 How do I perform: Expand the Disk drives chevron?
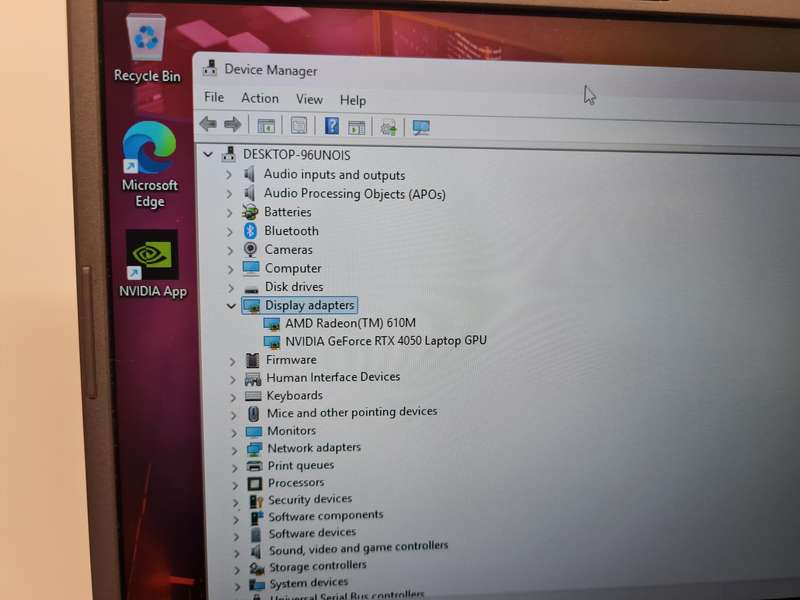(231, 288)
